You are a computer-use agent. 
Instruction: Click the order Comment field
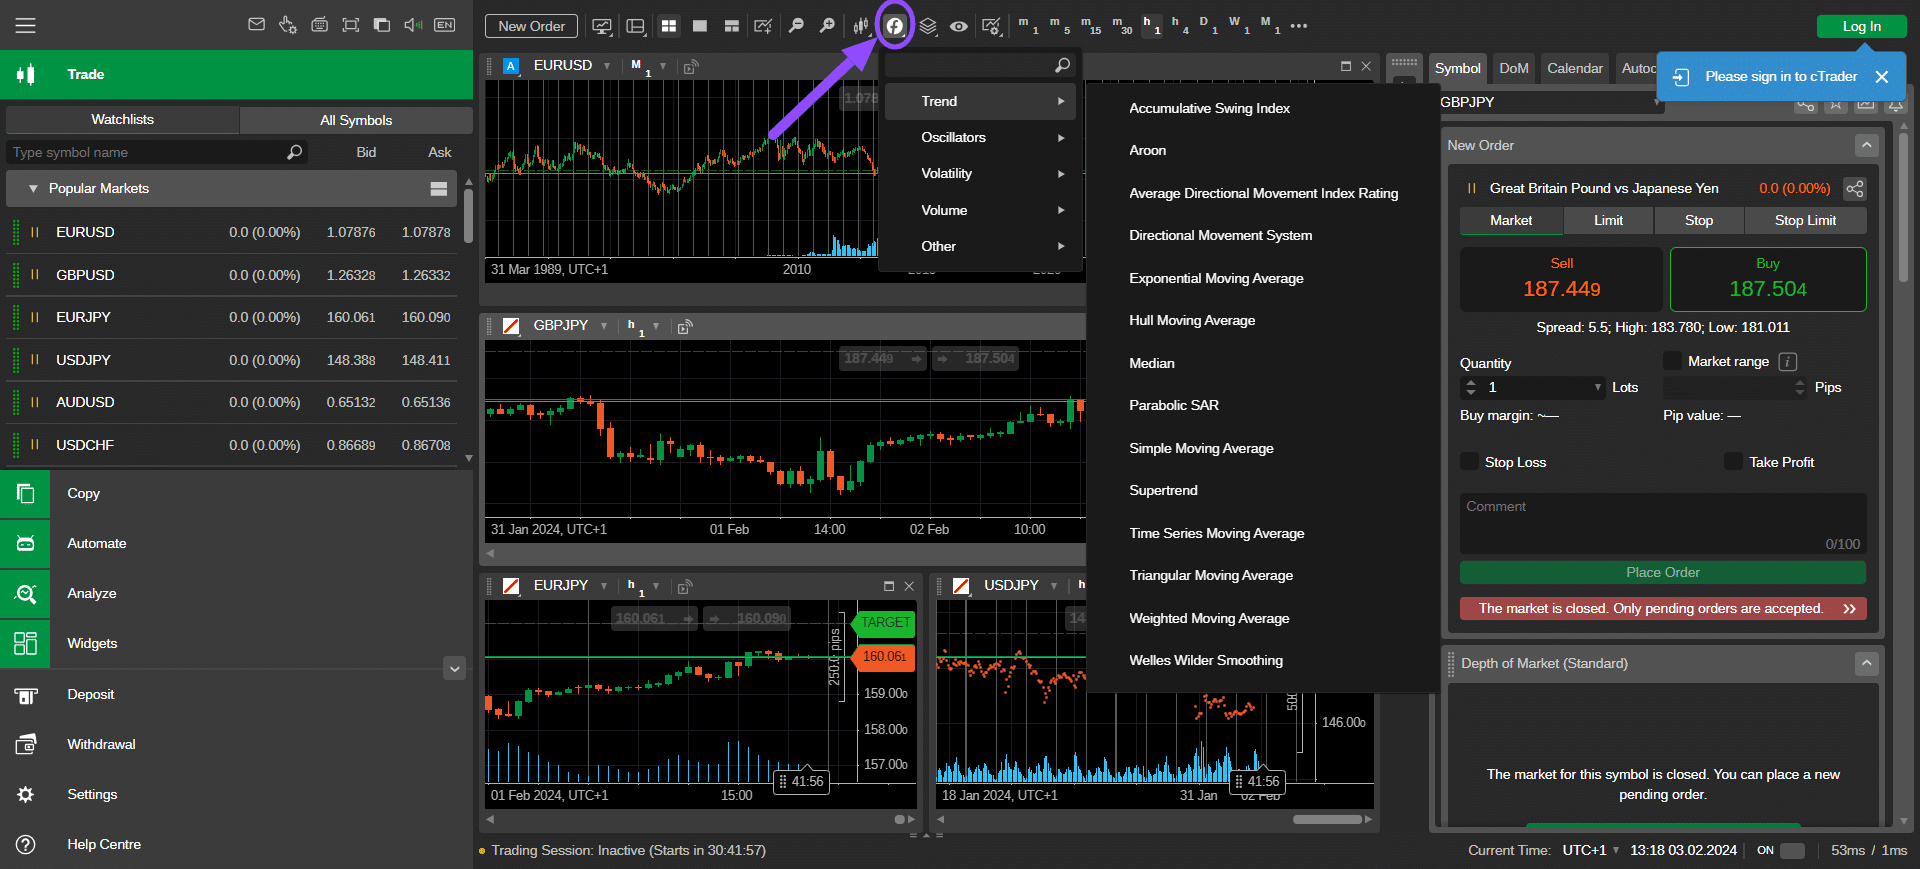[x=1662, y=524]
